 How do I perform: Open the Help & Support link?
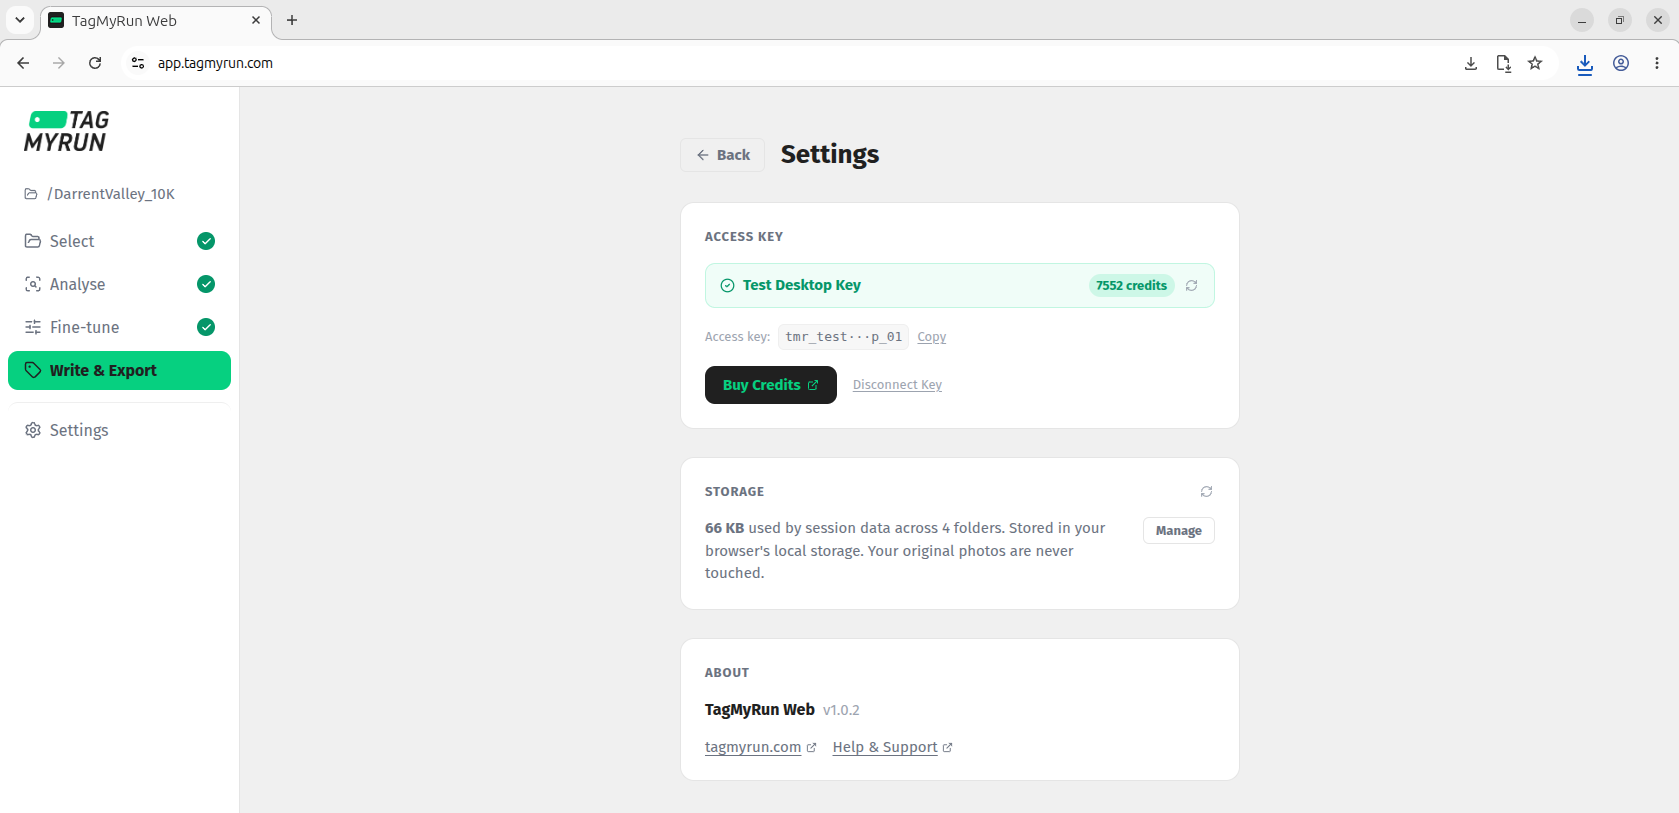(892, 747)
